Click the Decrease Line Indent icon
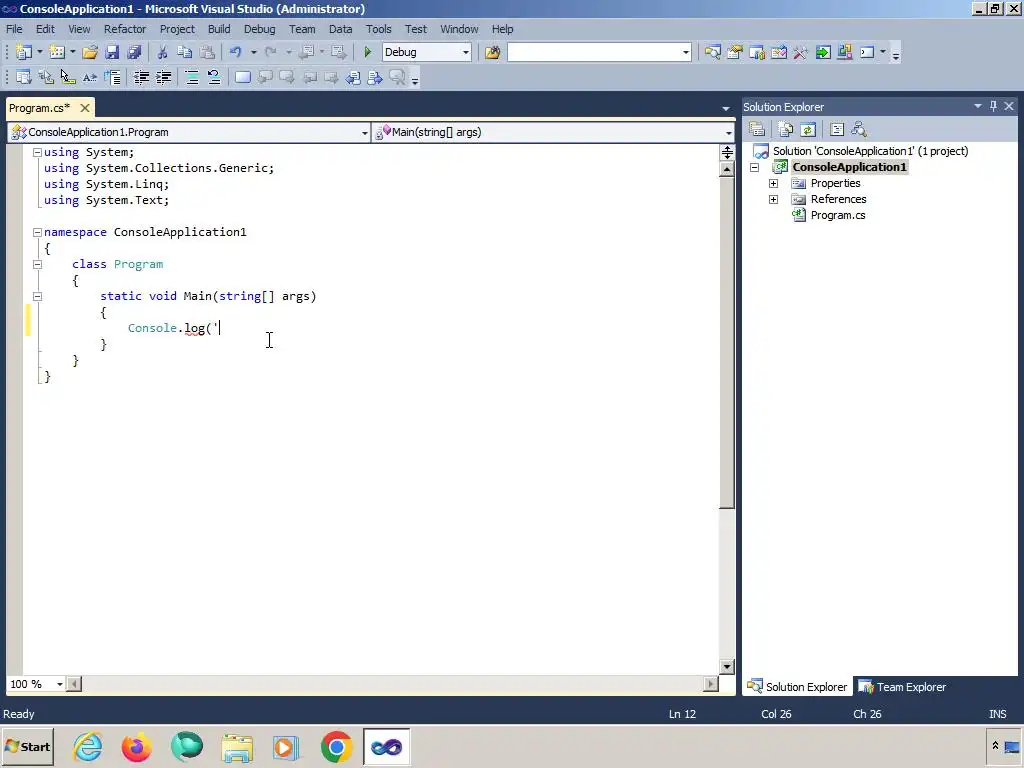 (x=141, y=78)
